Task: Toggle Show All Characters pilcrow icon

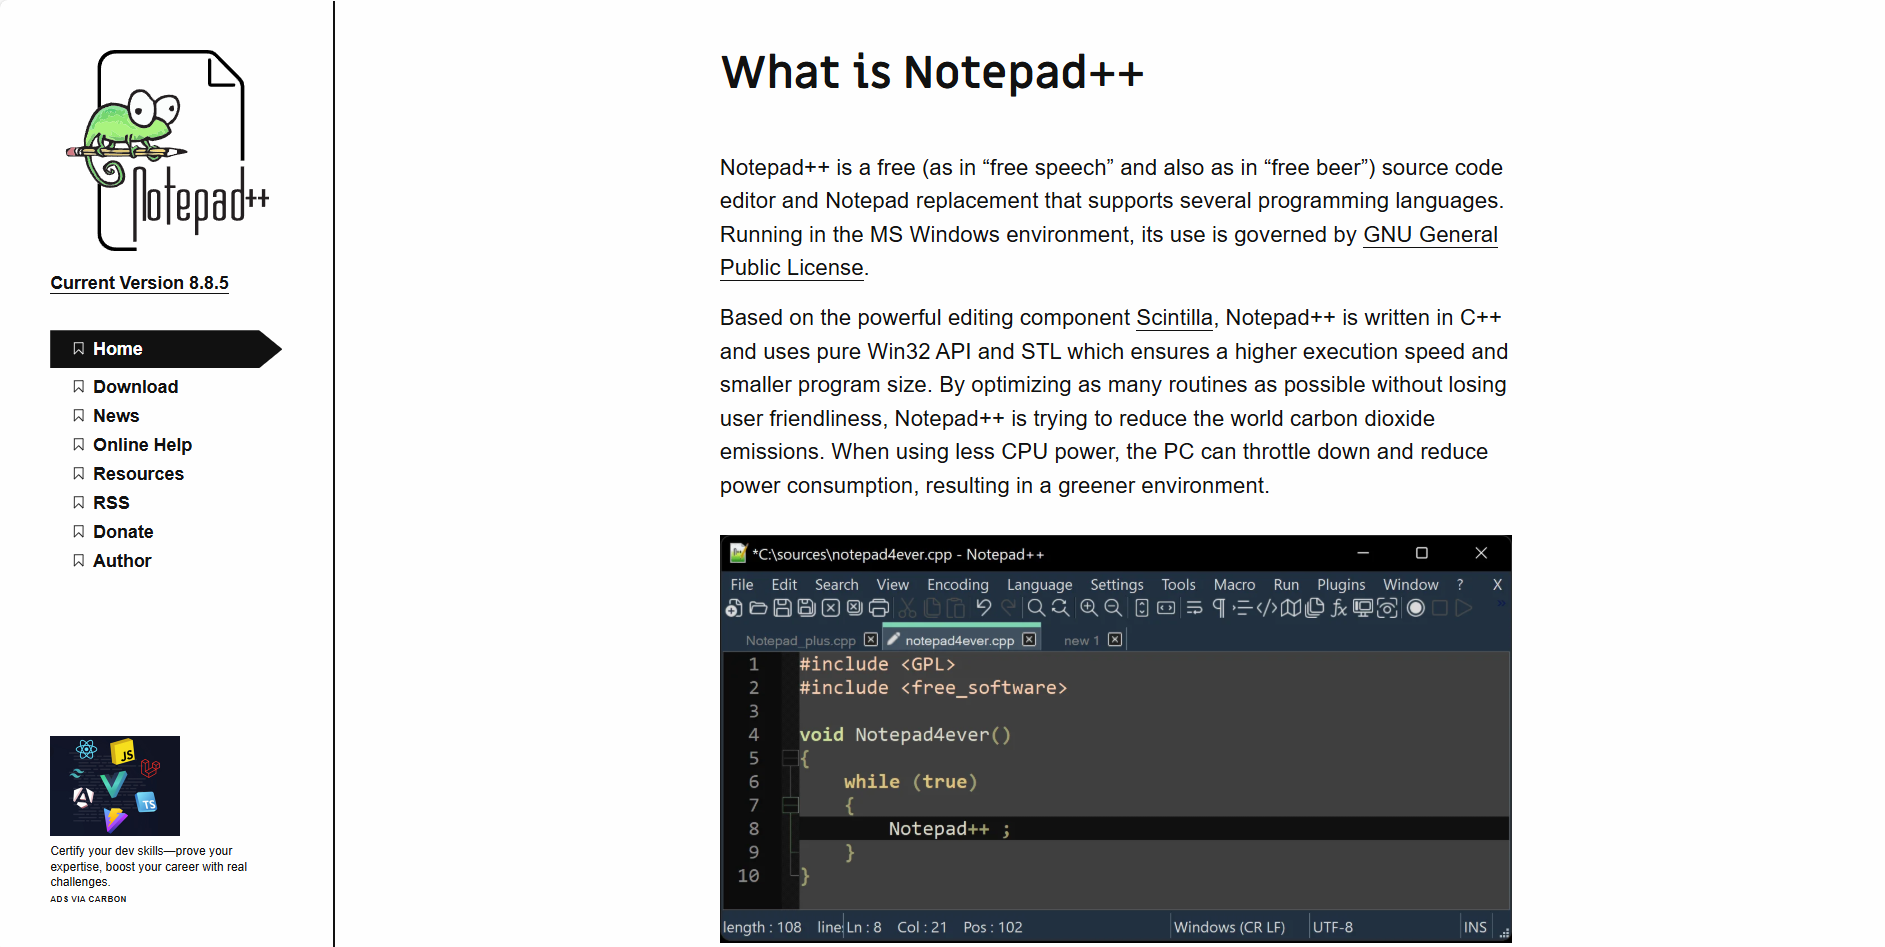Action: (x=1218, y=608)
